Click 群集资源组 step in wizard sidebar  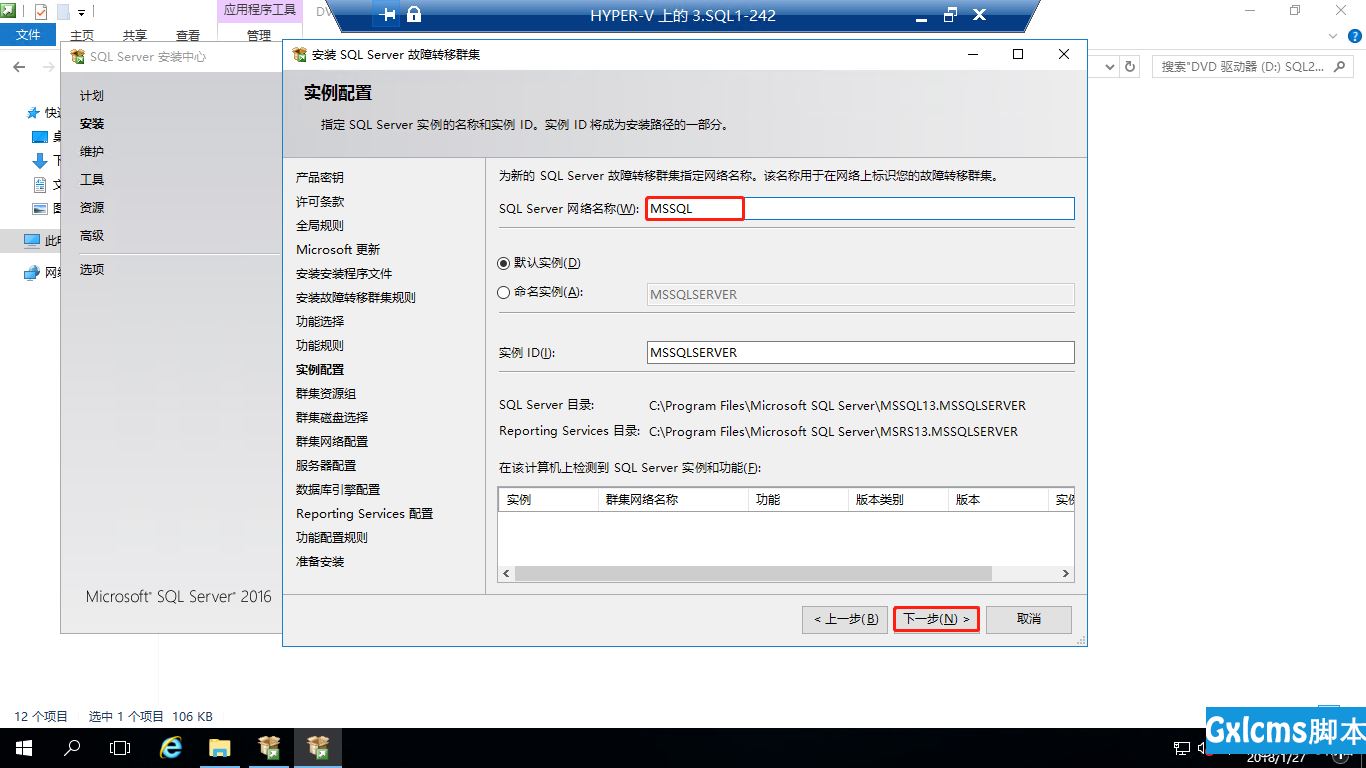tap(326, 394)
